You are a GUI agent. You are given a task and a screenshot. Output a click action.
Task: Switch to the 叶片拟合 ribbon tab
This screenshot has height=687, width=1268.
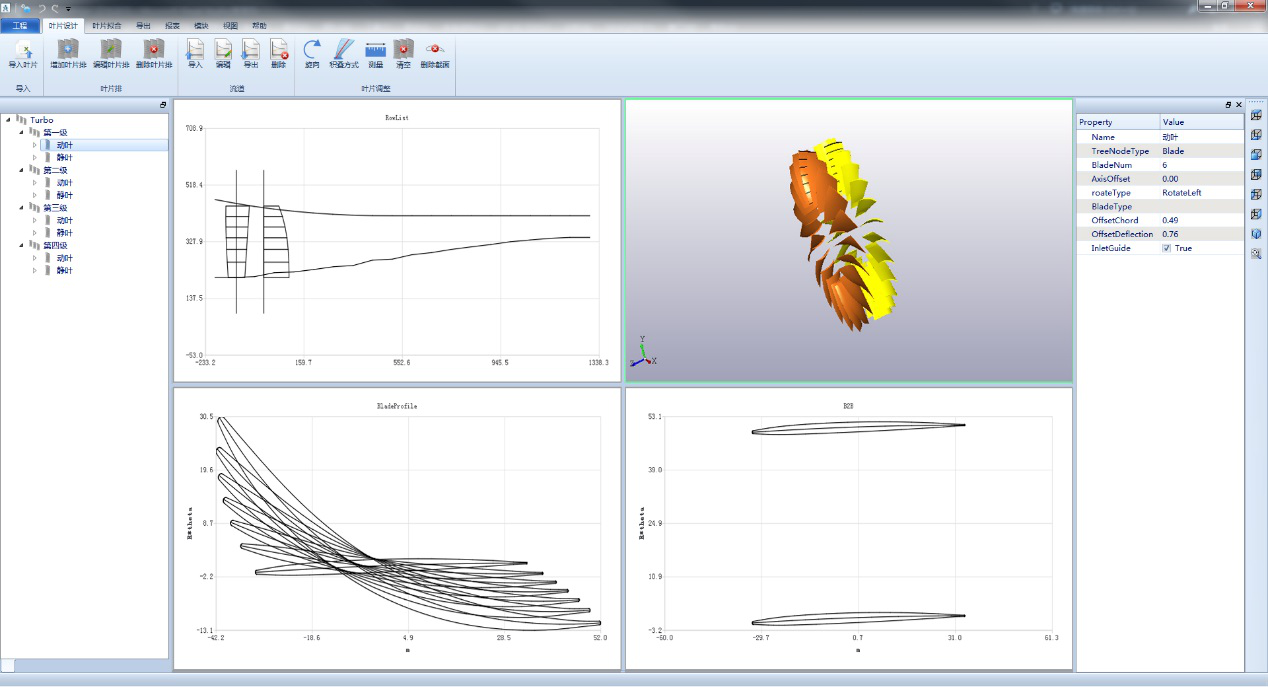(x=106, y=25)
